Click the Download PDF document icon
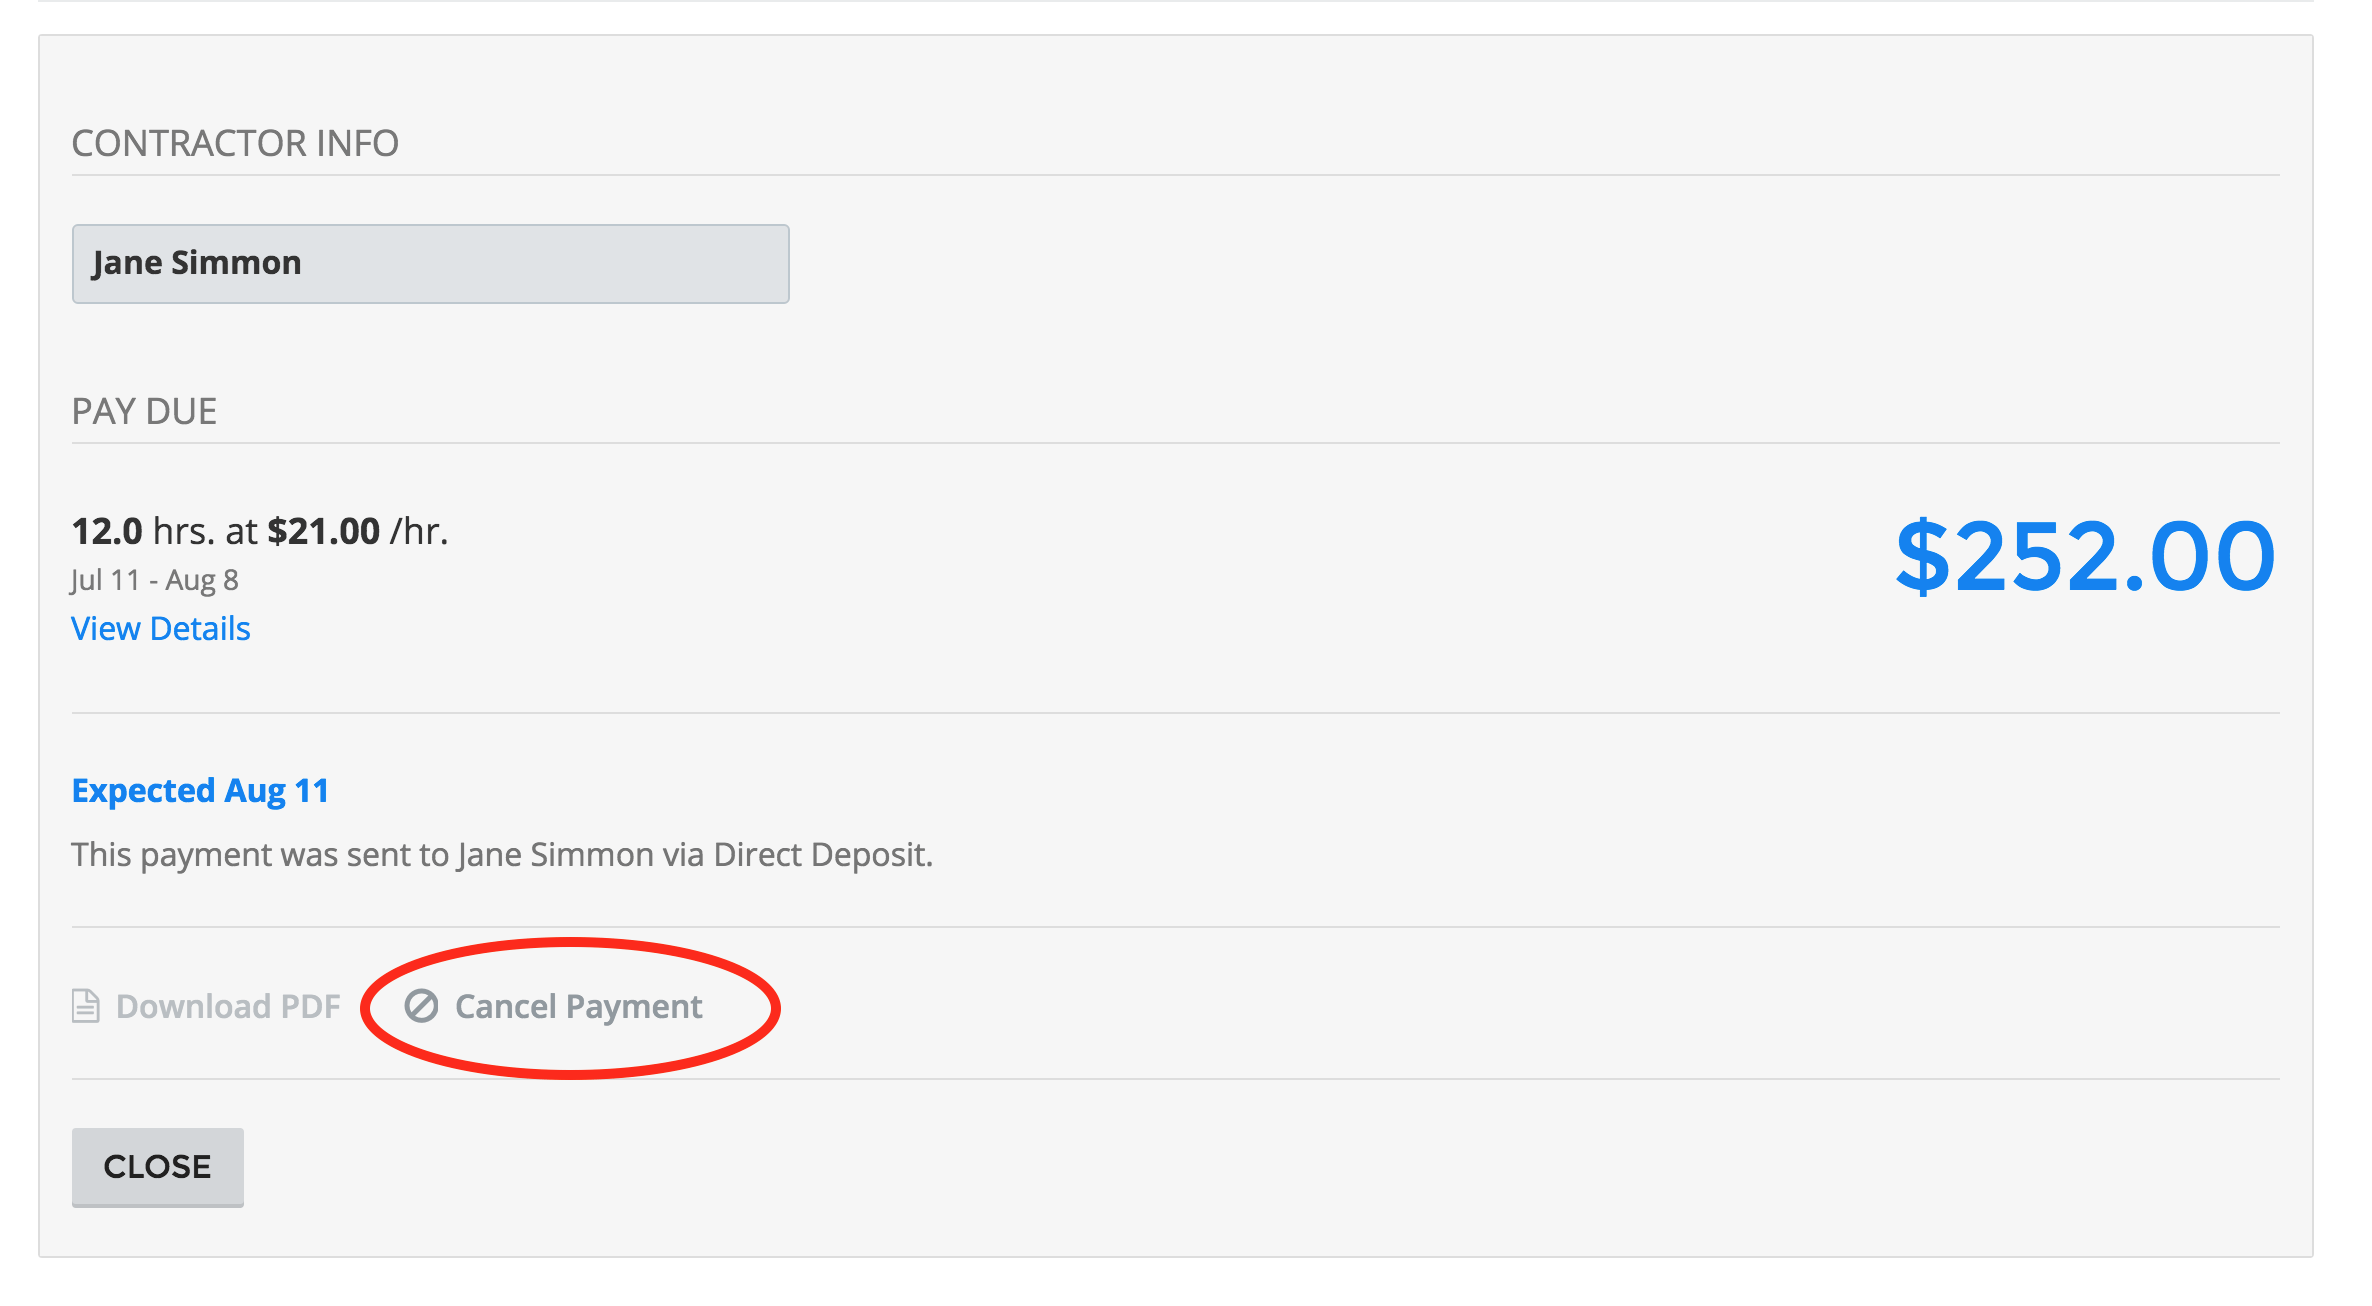Viewport: 2372px width, 1306px height. 86,1006
